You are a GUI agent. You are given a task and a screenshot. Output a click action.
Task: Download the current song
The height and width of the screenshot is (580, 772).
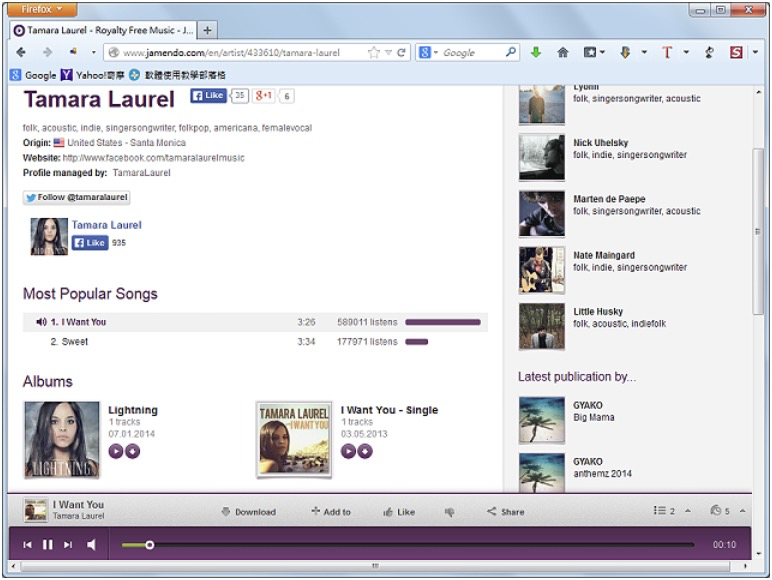[249, 512]
